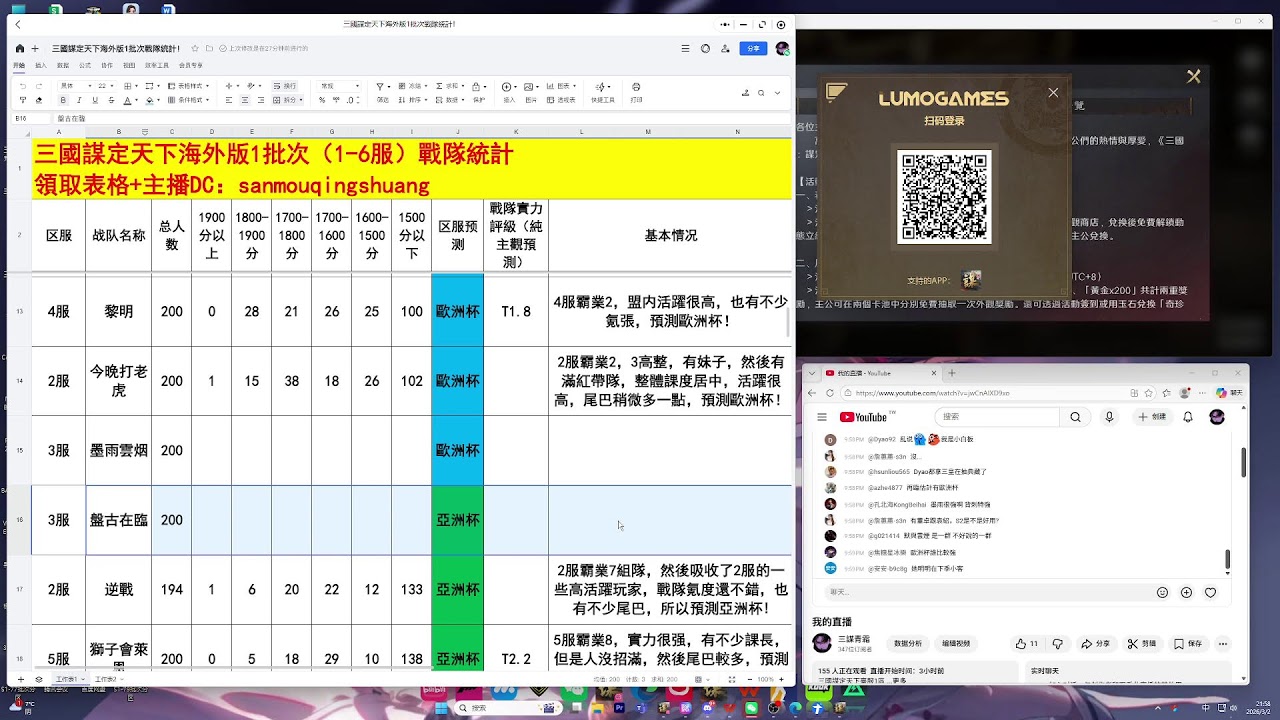Select the cell containing 墨雨雲烟
The image size is (1280, 720).
[119, 451]
